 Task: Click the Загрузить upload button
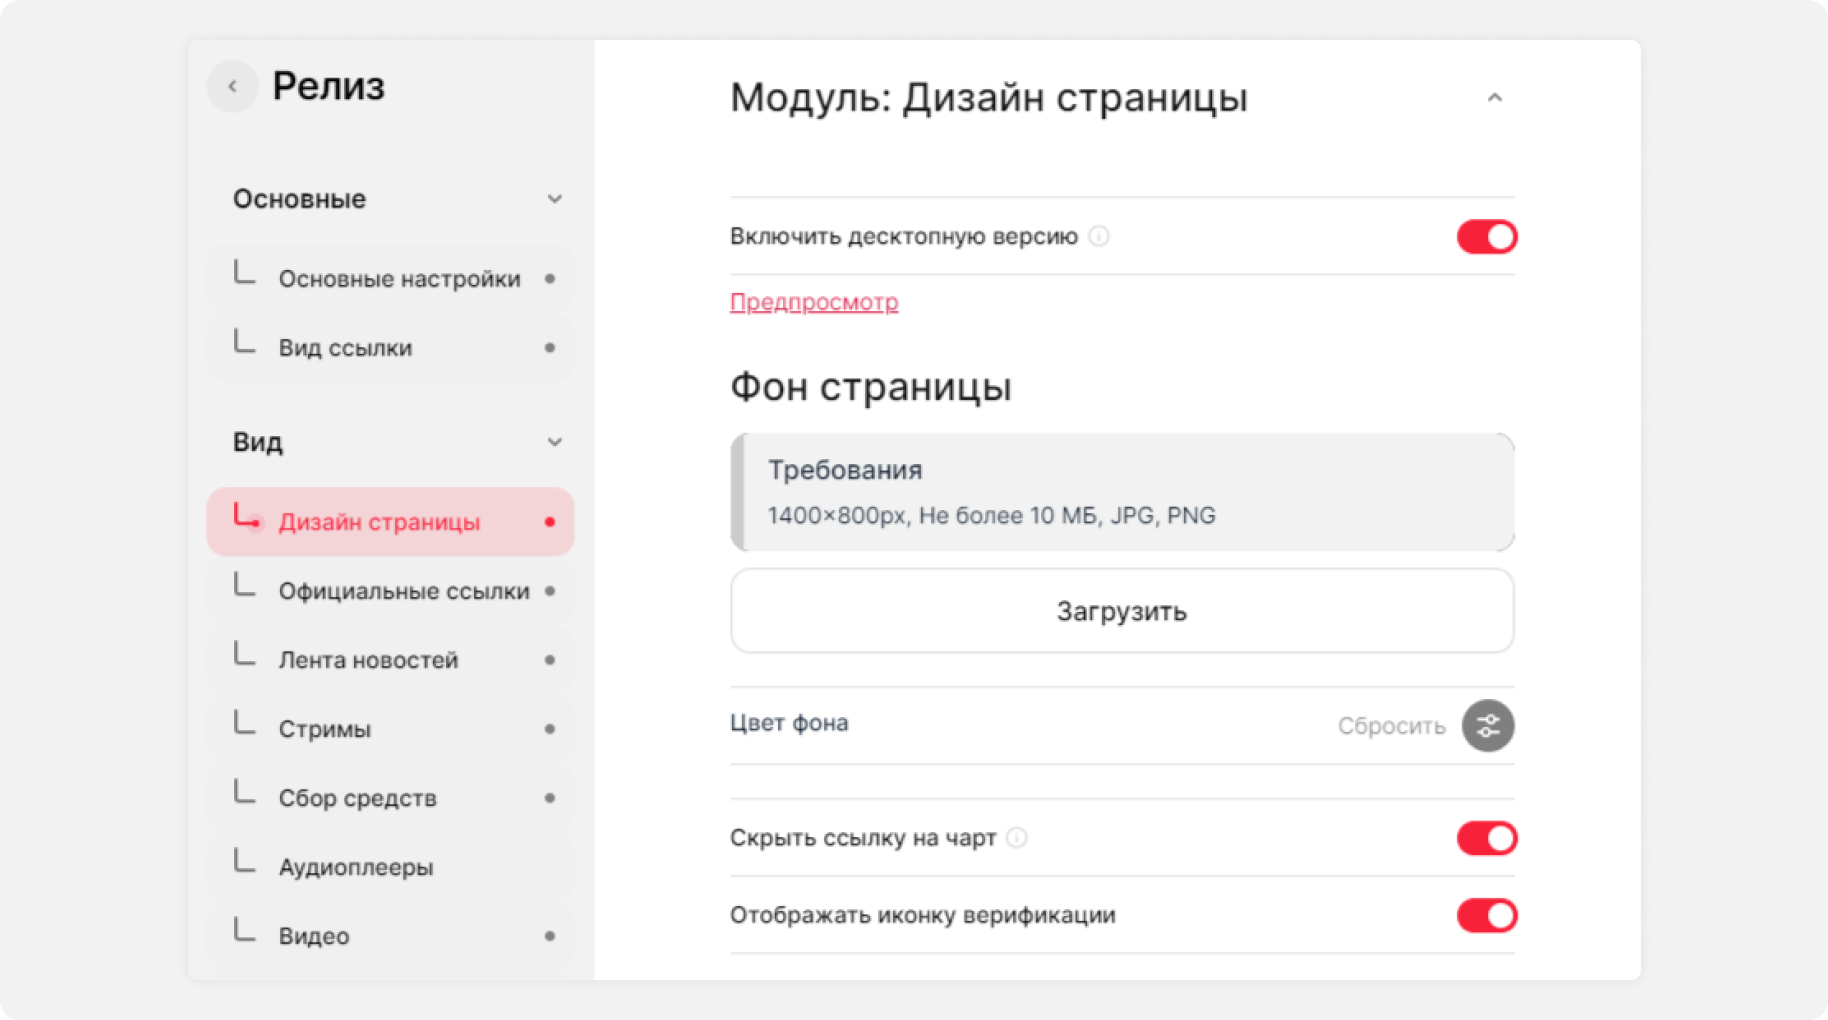pyautogui.click(x=1122, y=611)
